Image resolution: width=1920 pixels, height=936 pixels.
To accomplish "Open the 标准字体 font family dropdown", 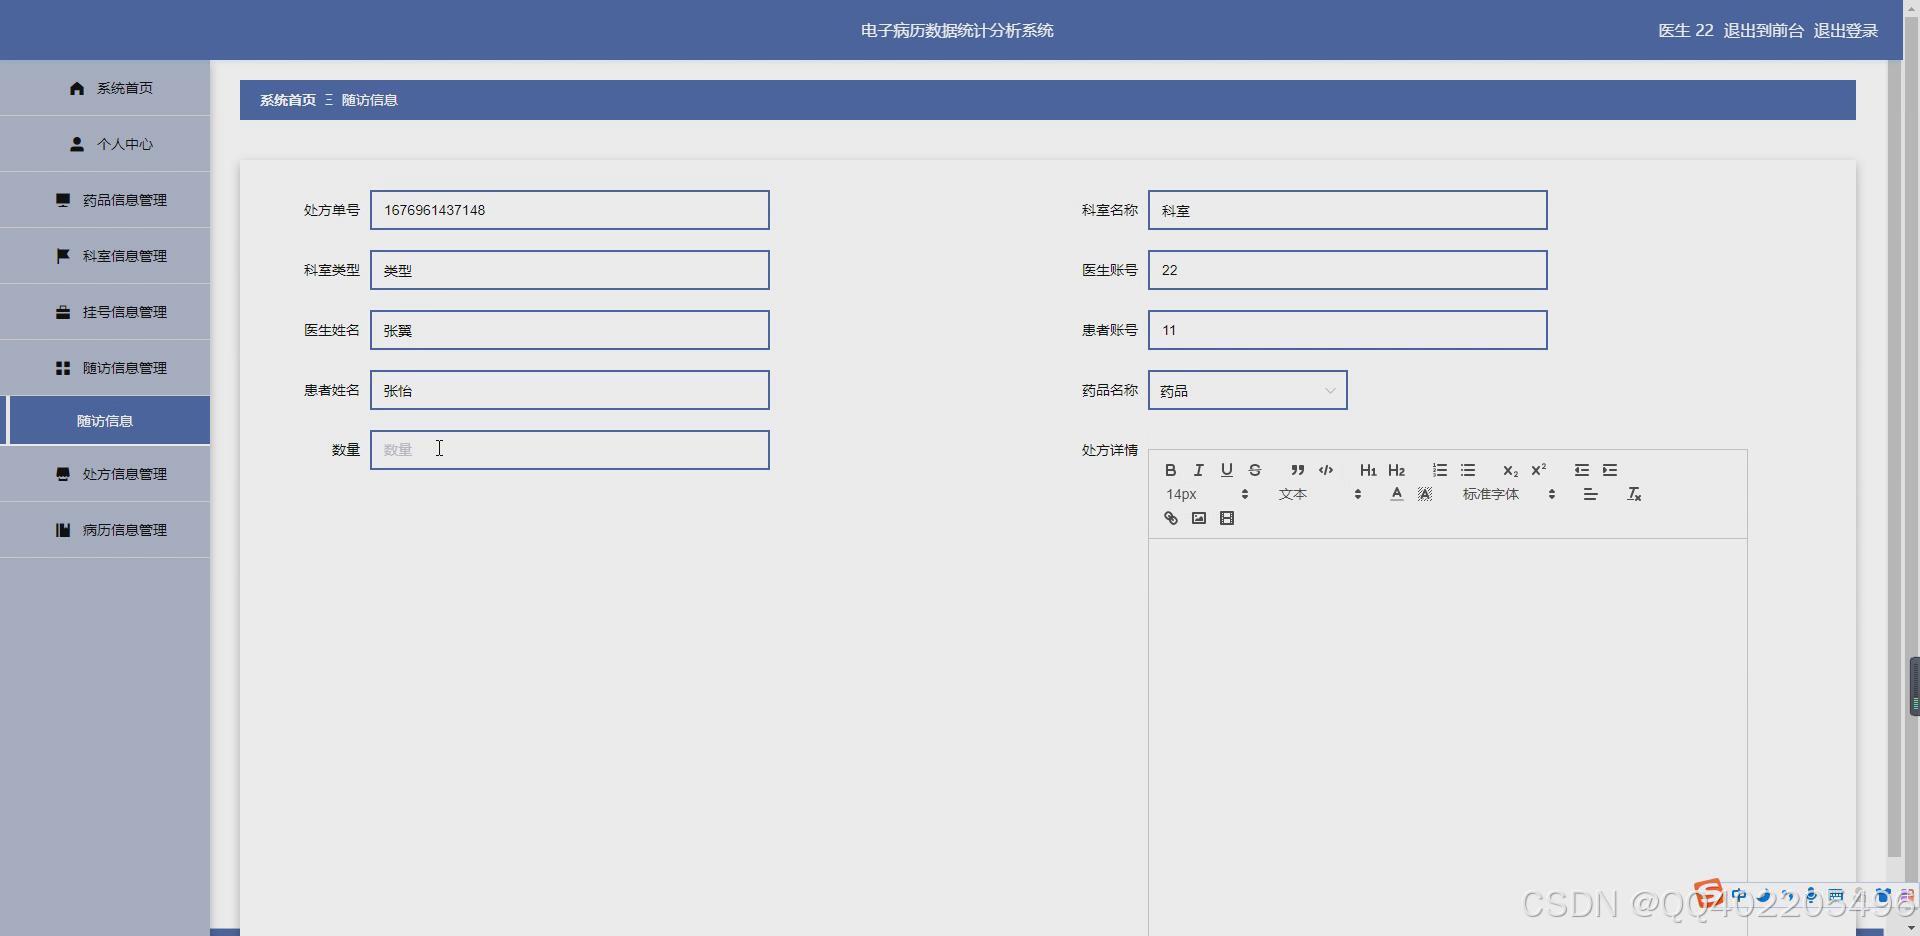I will point(1508,494).
